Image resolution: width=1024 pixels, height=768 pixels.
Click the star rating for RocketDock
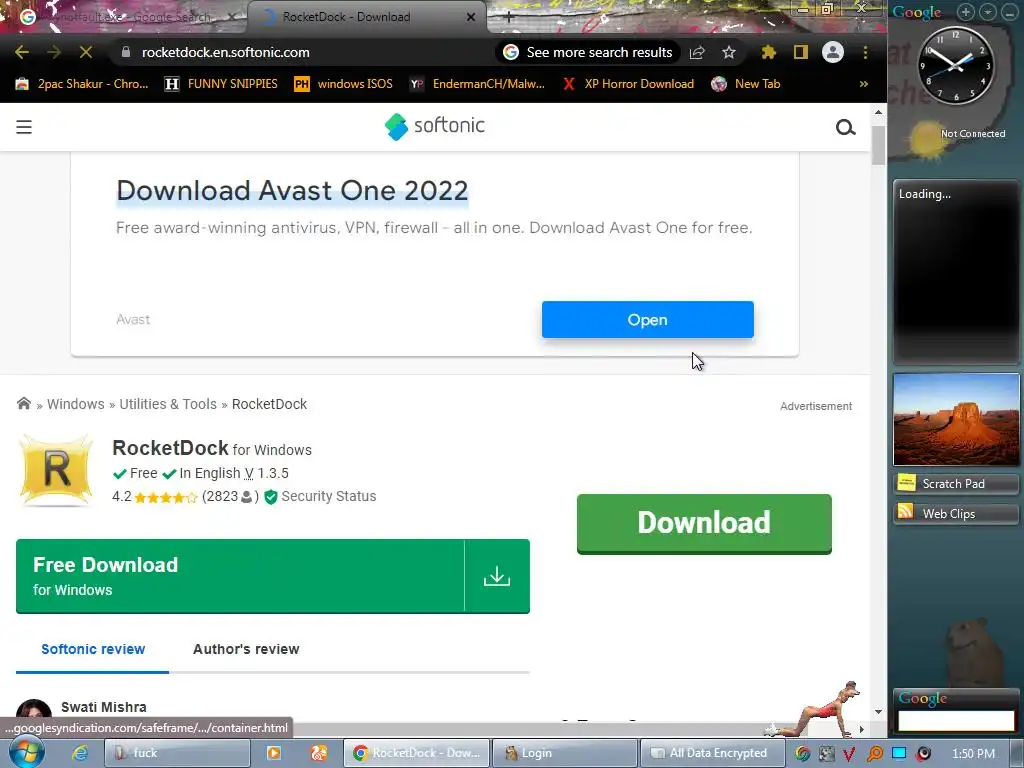click(165, 497)
